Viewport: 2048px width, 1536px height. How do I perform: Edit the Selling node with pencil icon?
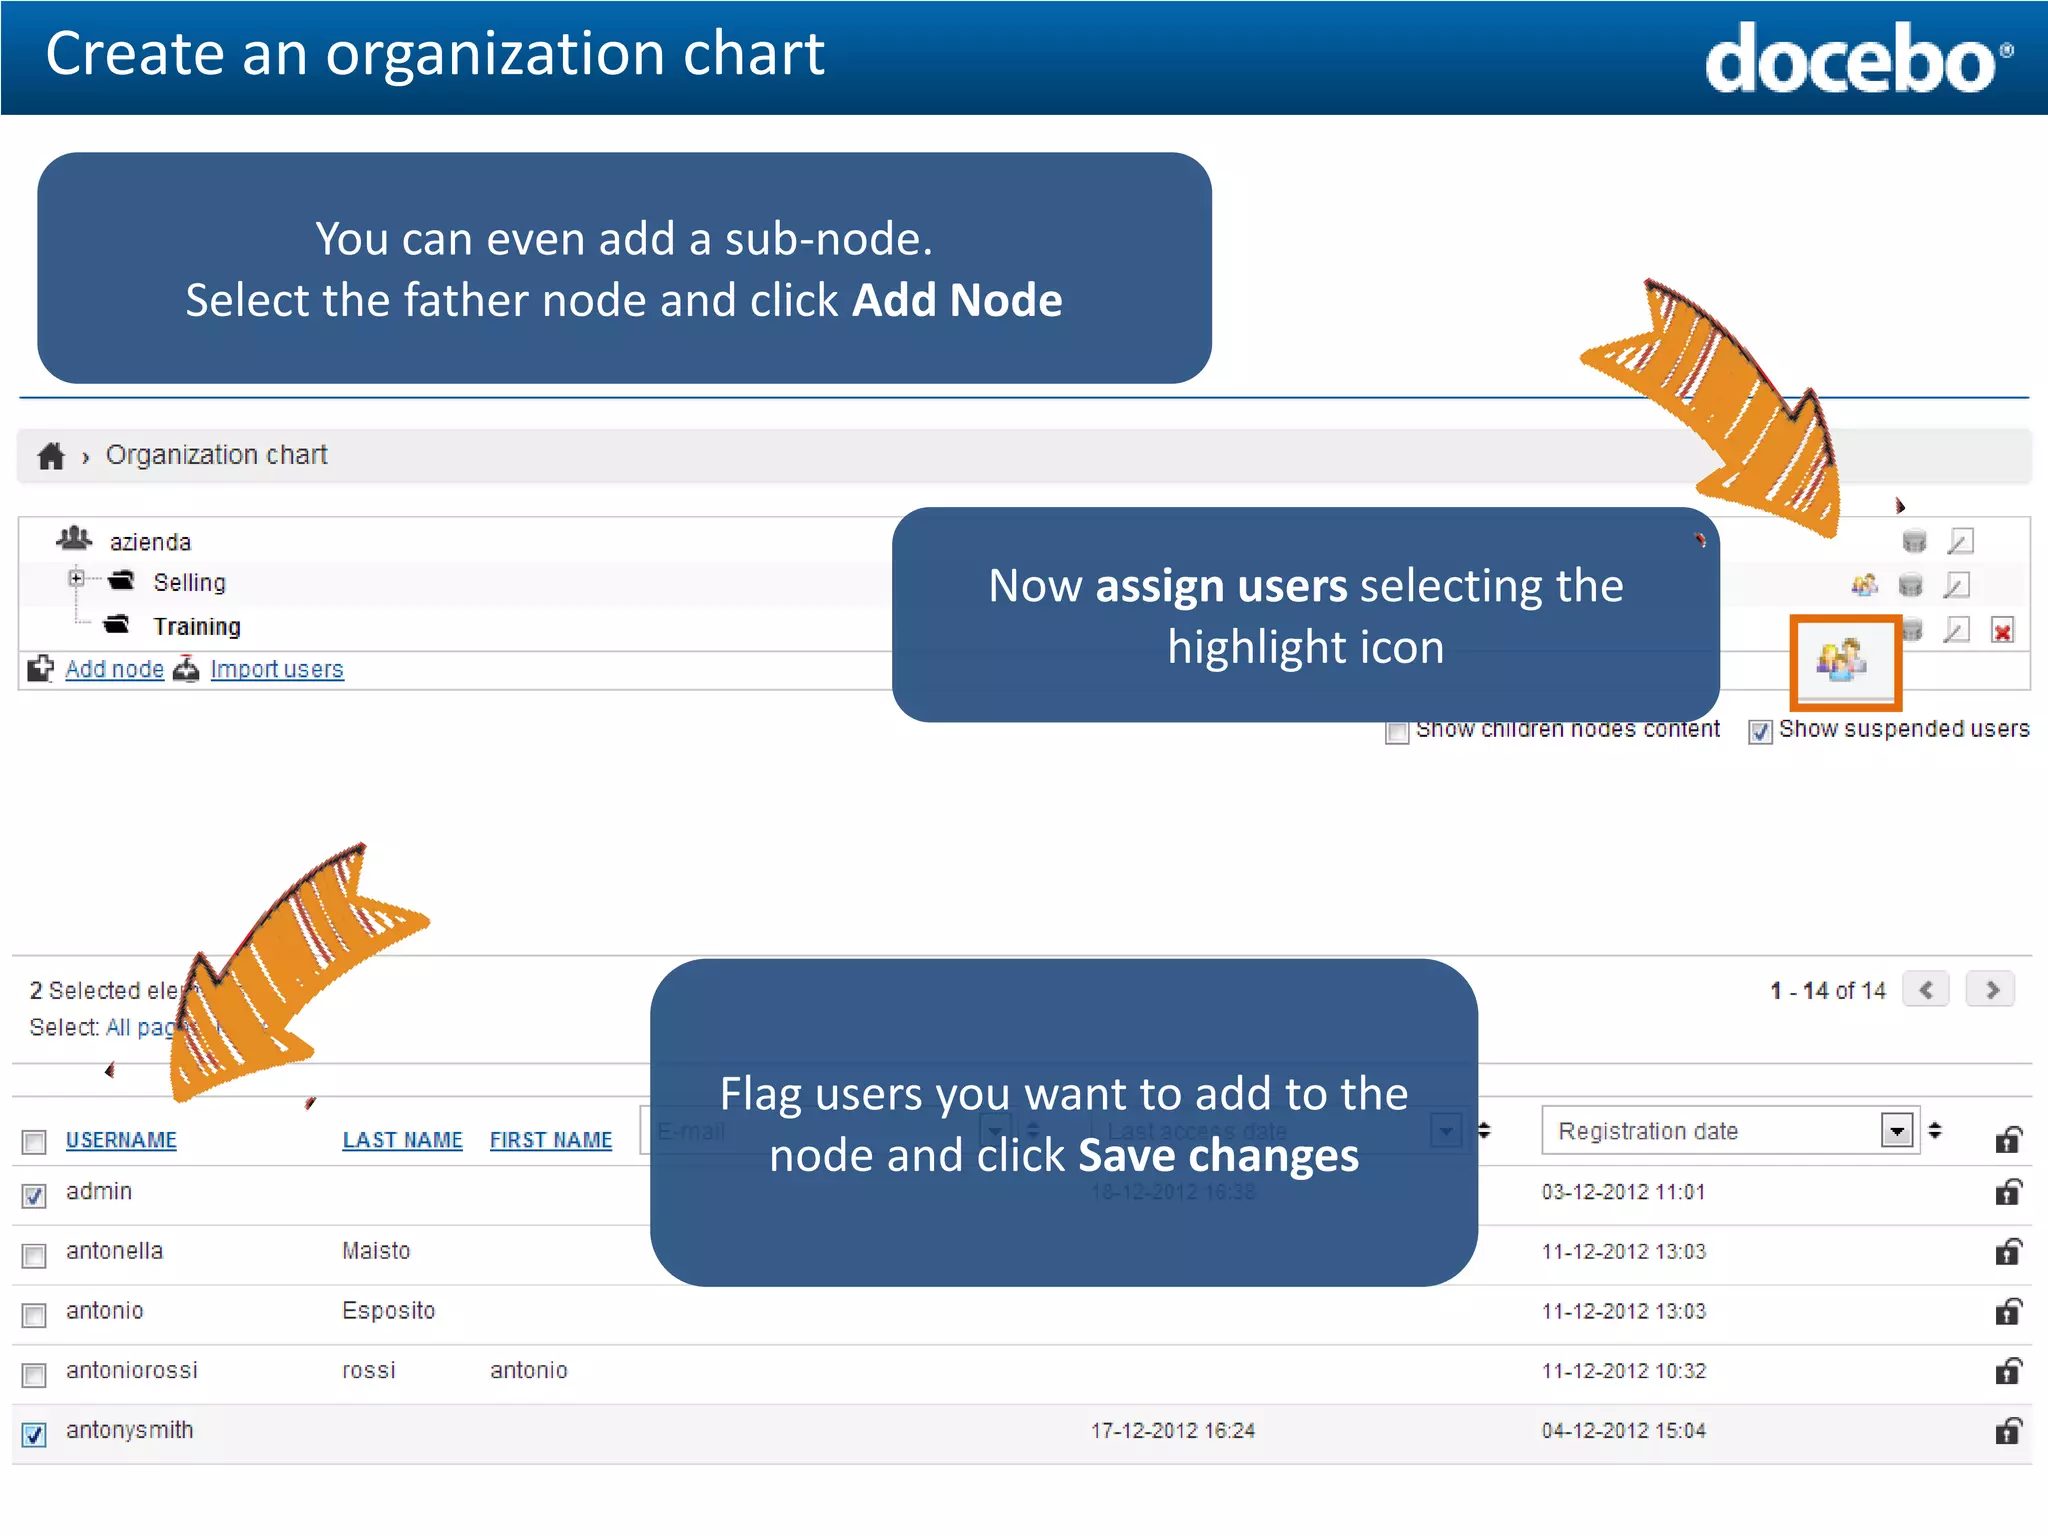1957,584
